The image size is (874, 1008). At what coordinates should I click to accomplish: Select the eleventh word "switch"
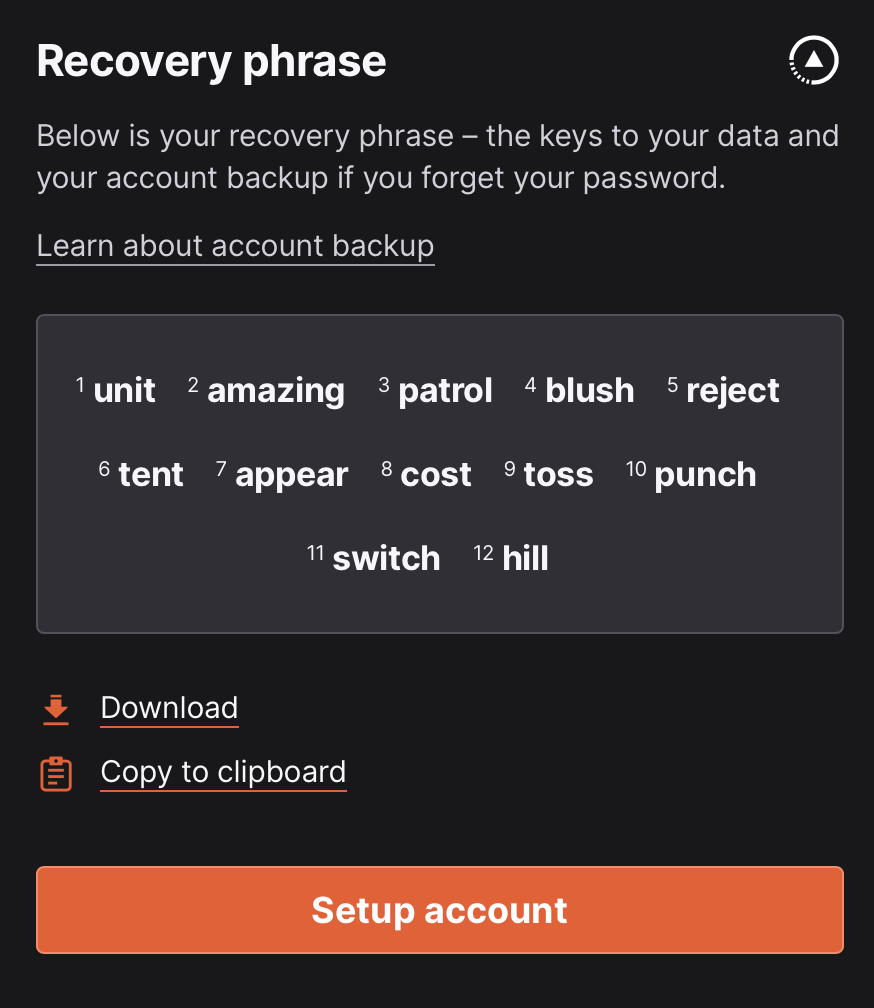point(386,558)
